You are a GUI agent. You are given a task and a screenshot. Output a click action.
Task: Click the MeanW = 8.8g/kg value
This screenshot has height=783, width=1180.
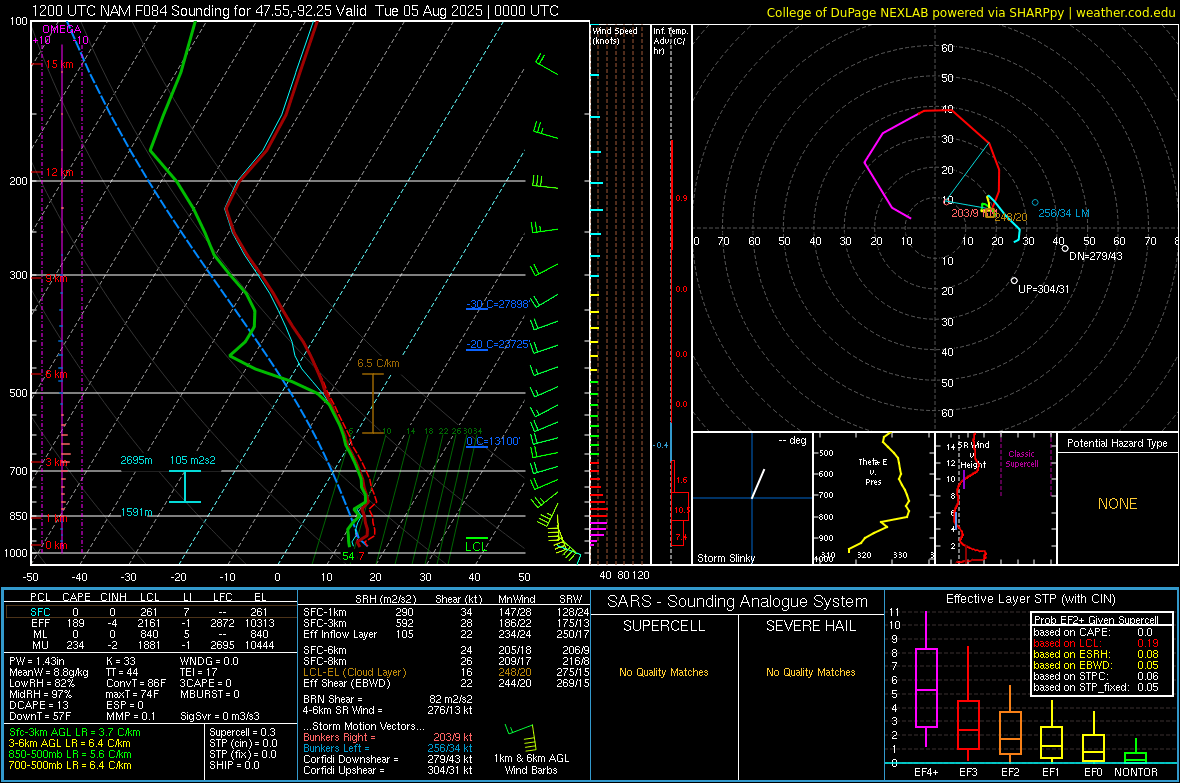49,672
